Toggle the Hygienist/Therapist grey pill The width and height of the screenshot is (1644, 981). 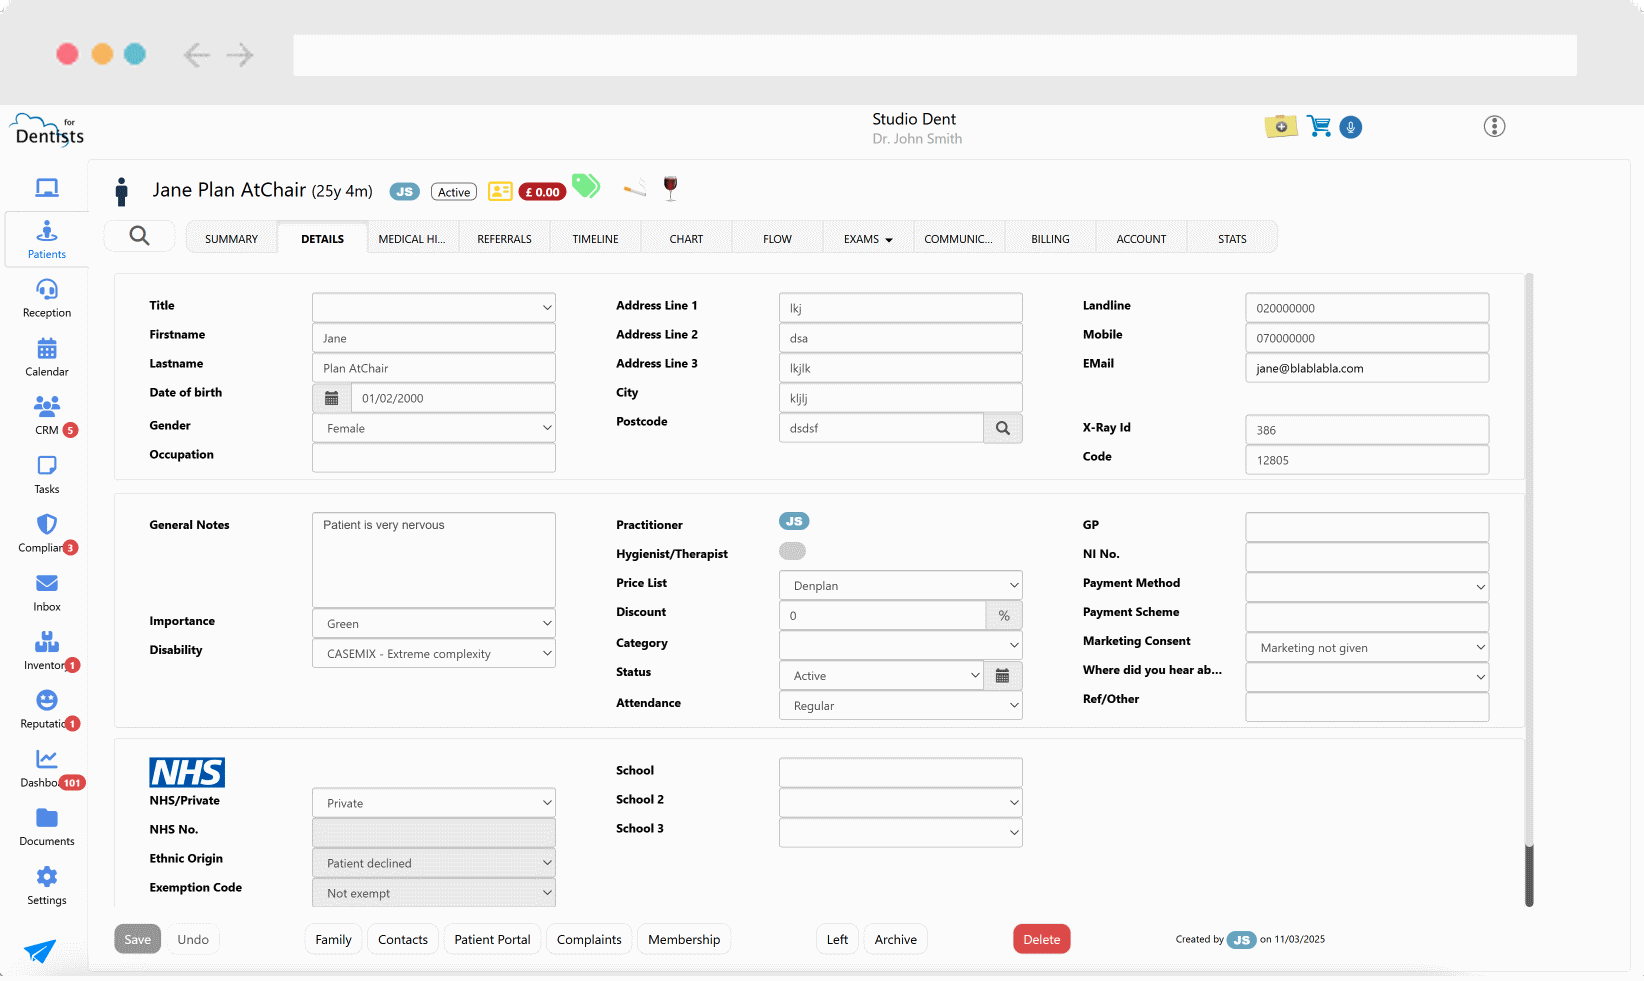point(792,551)
